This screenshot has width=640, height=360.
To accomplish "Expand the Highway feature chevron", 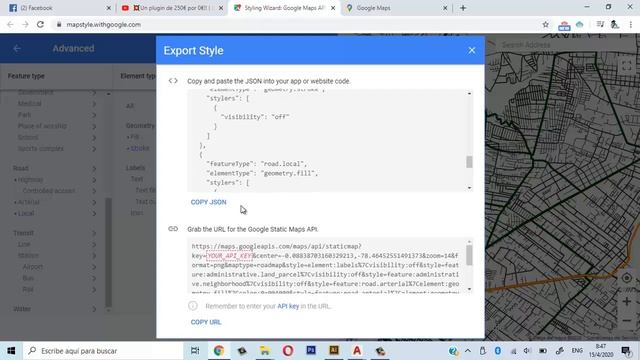I will click(94, 180).
